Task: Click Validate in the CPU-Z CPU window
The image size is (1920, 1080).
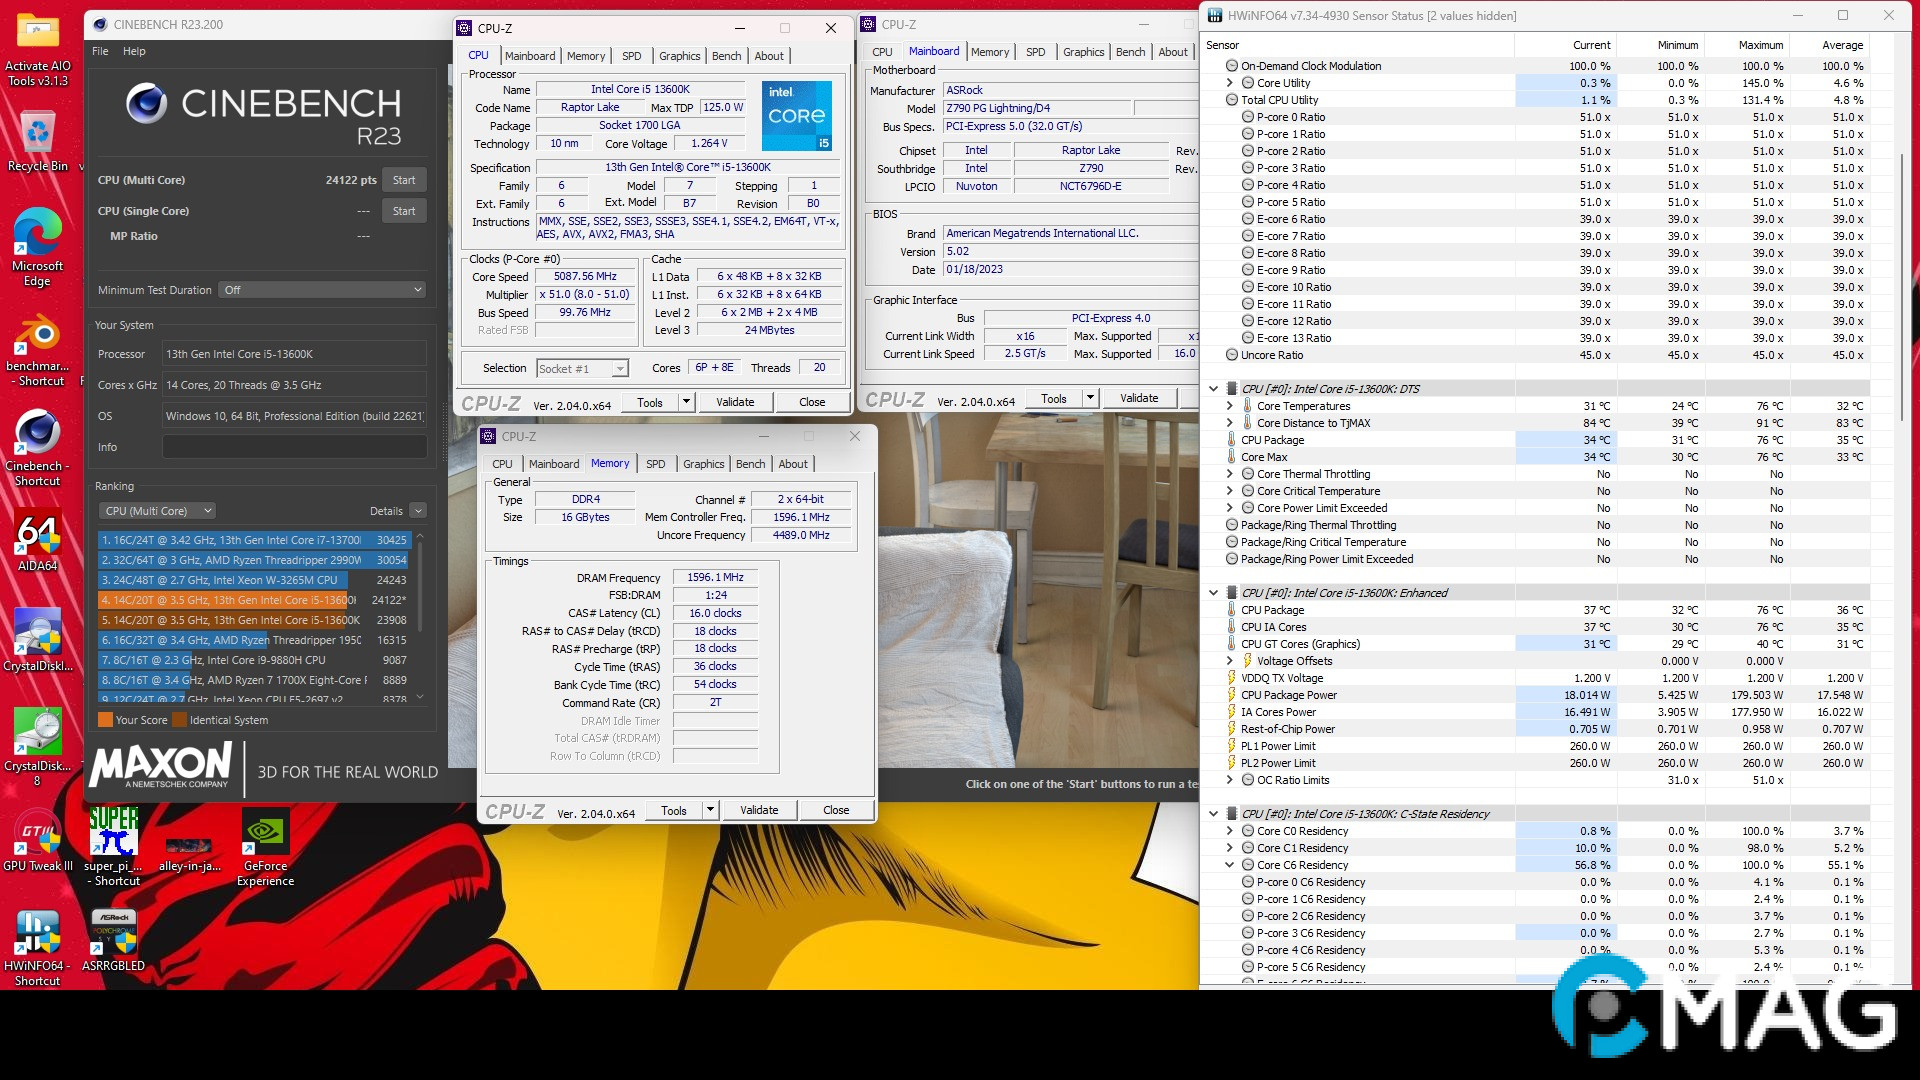Action: [x=735, y=402]
